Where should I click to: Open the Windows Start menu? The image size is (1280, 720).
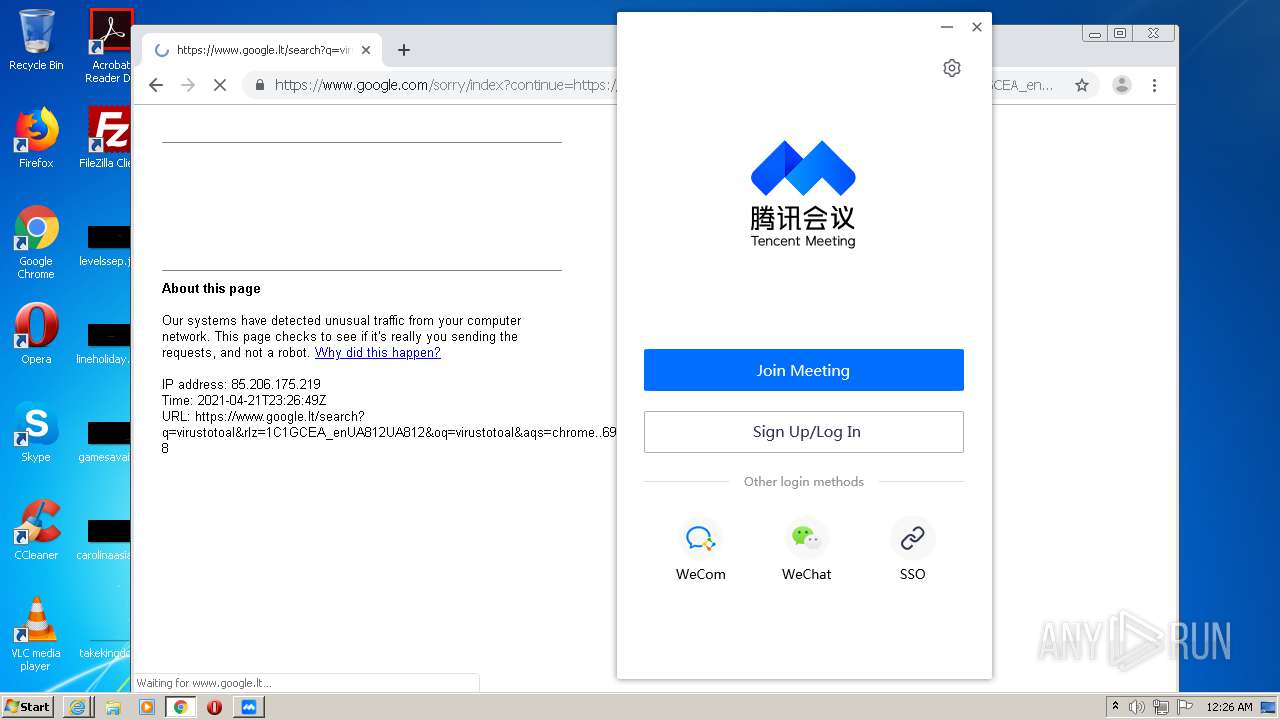(x=28, y=707)
